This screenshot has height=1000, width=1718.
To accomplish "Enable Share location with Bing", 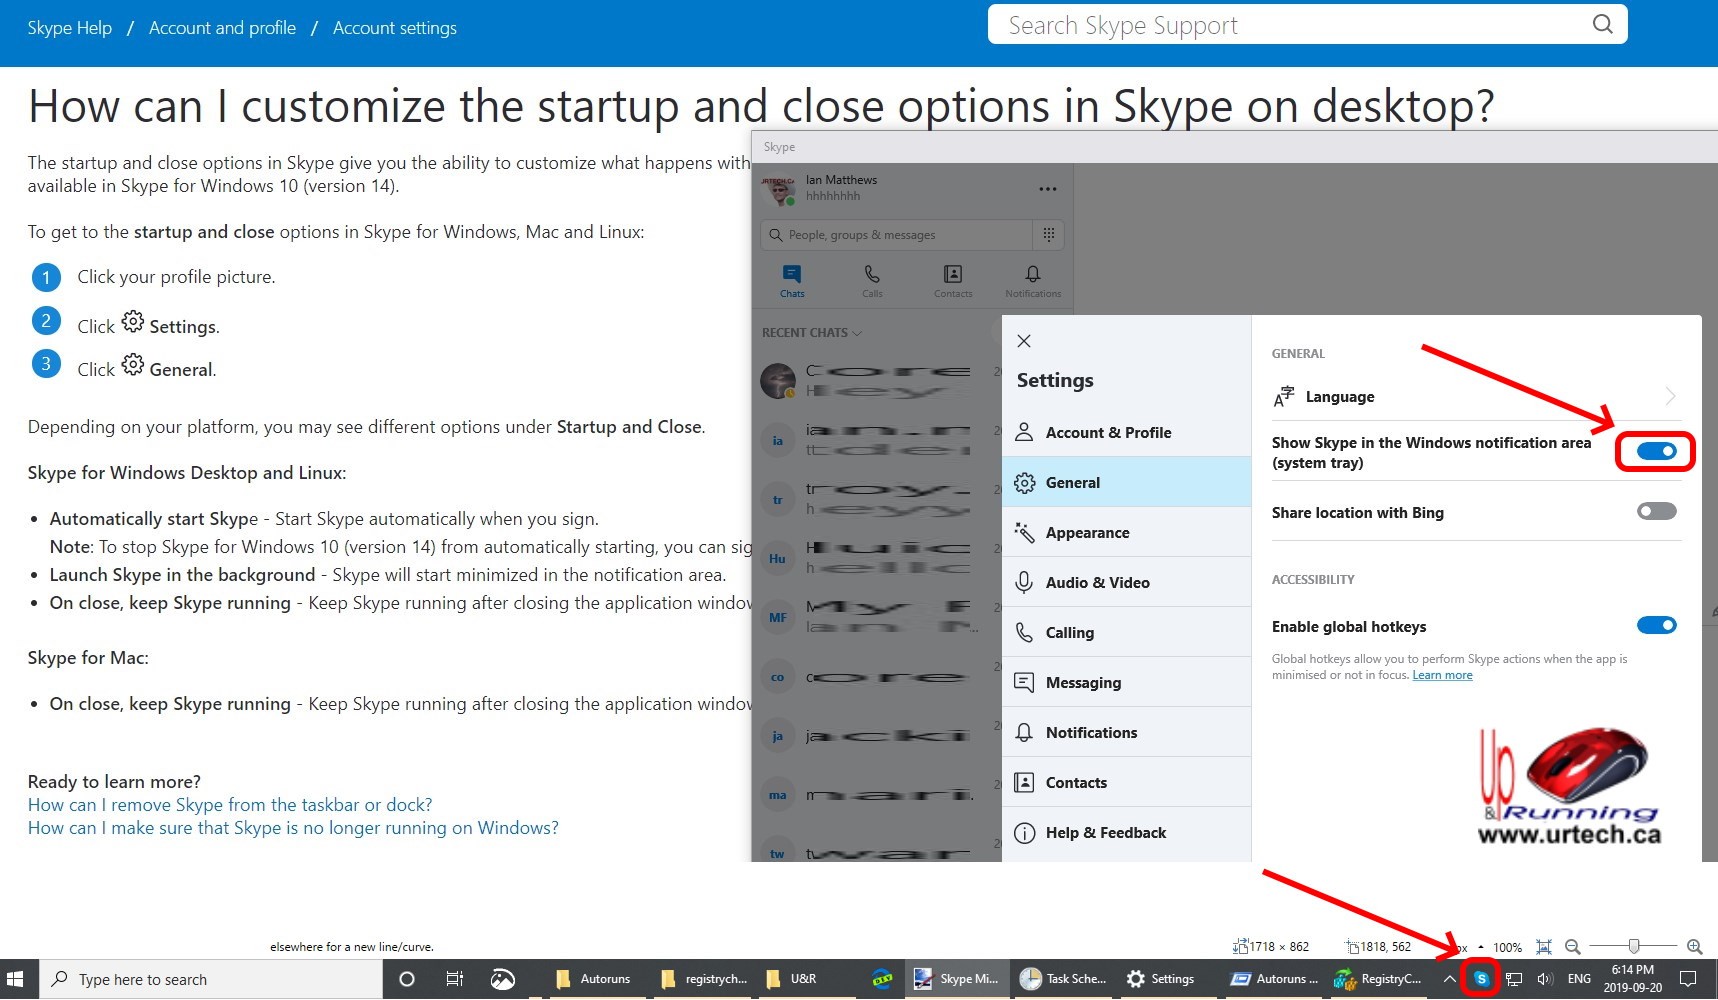I will pos(1656,512).
